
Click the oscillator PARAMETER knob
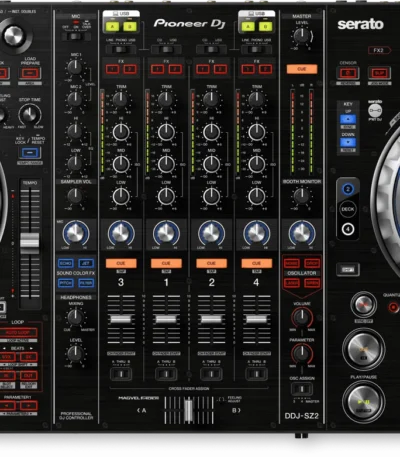(x=302, y=353)
